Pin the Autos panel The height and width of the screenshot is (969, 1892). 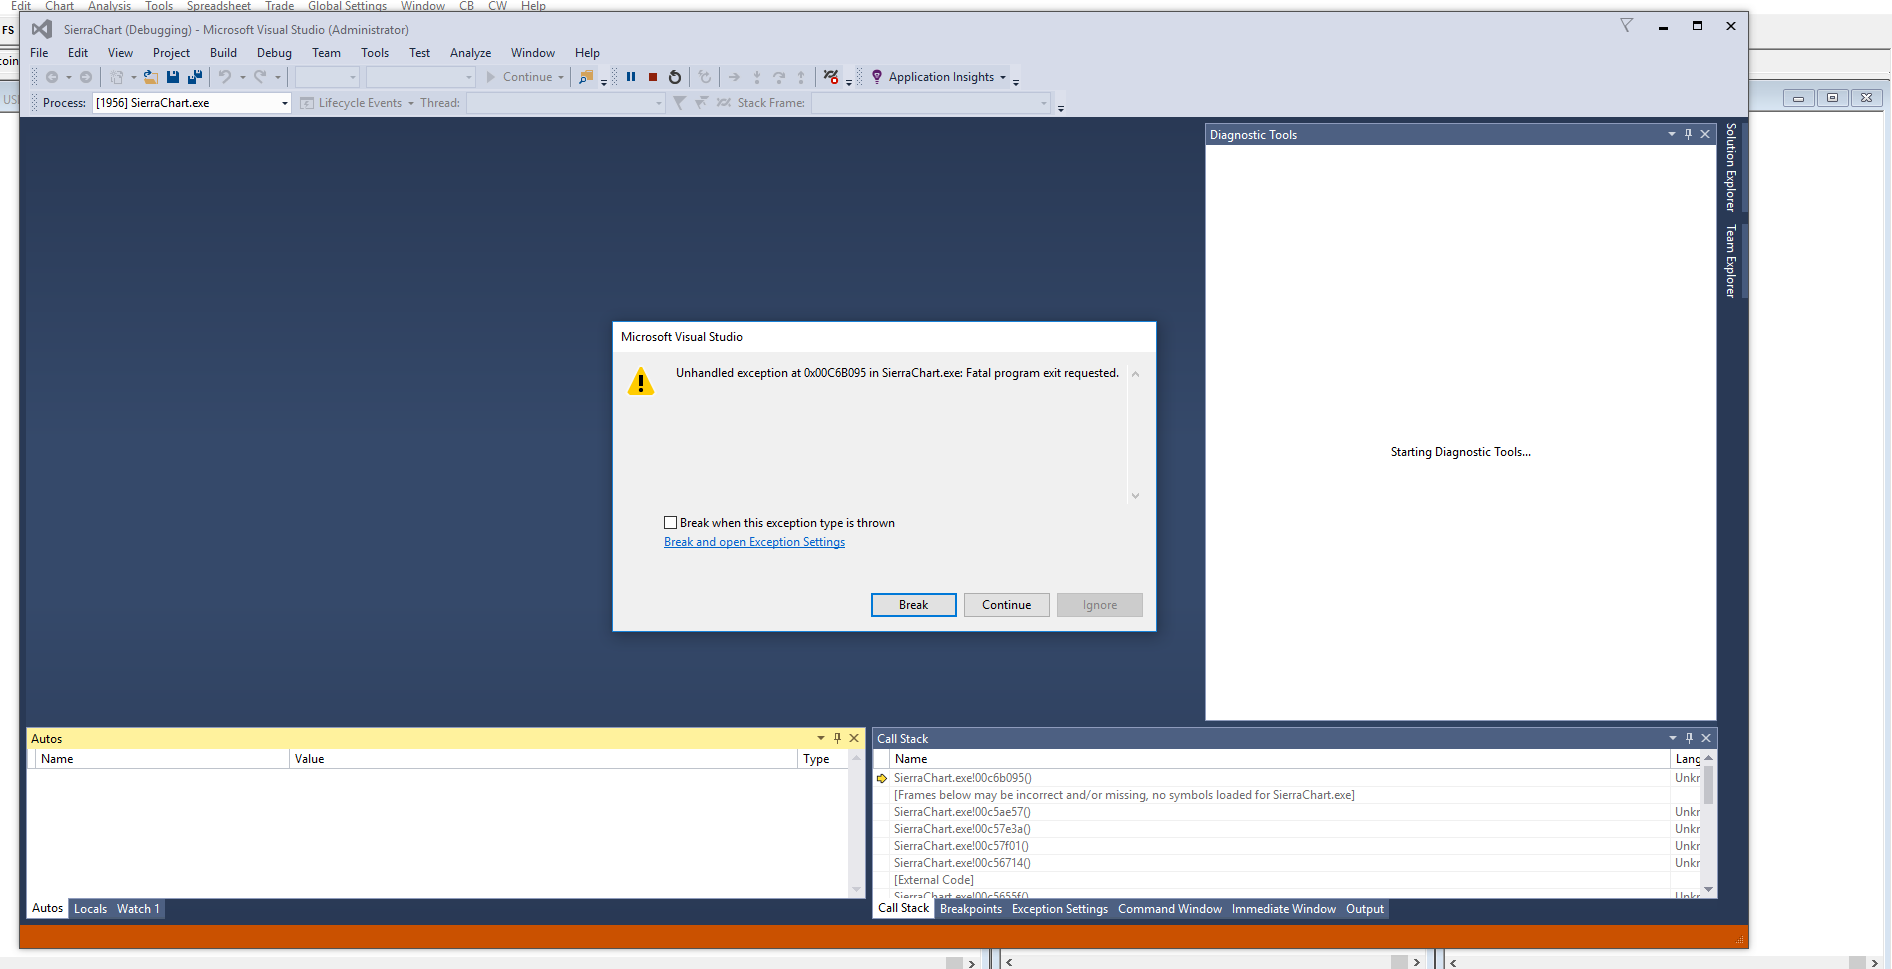(837, 738)
